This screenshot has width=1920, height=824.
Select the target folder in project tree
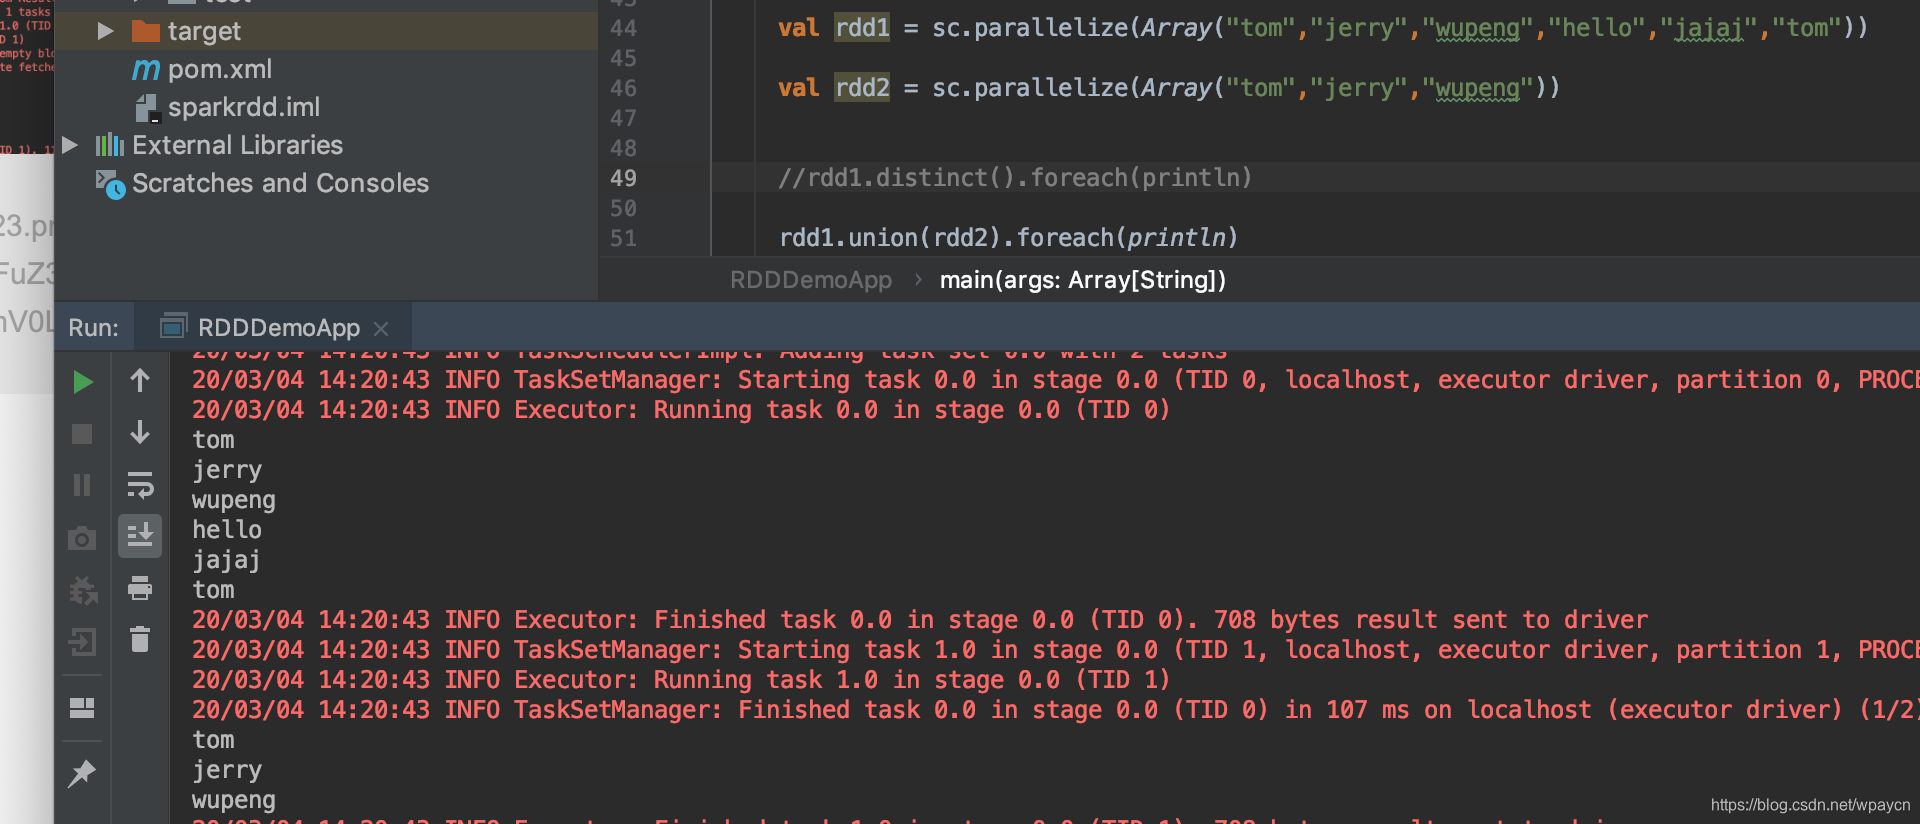coord(204,31)
